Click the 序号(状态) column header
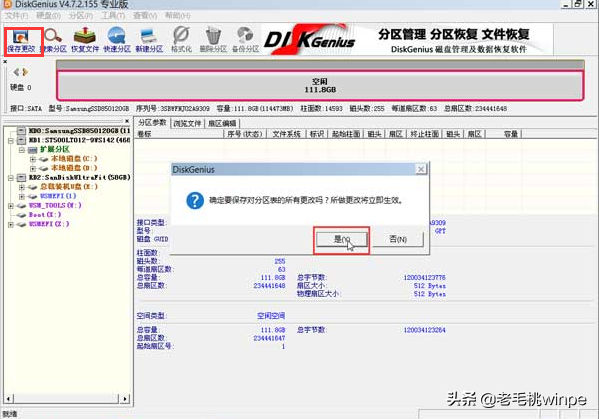 pos(244,134)
